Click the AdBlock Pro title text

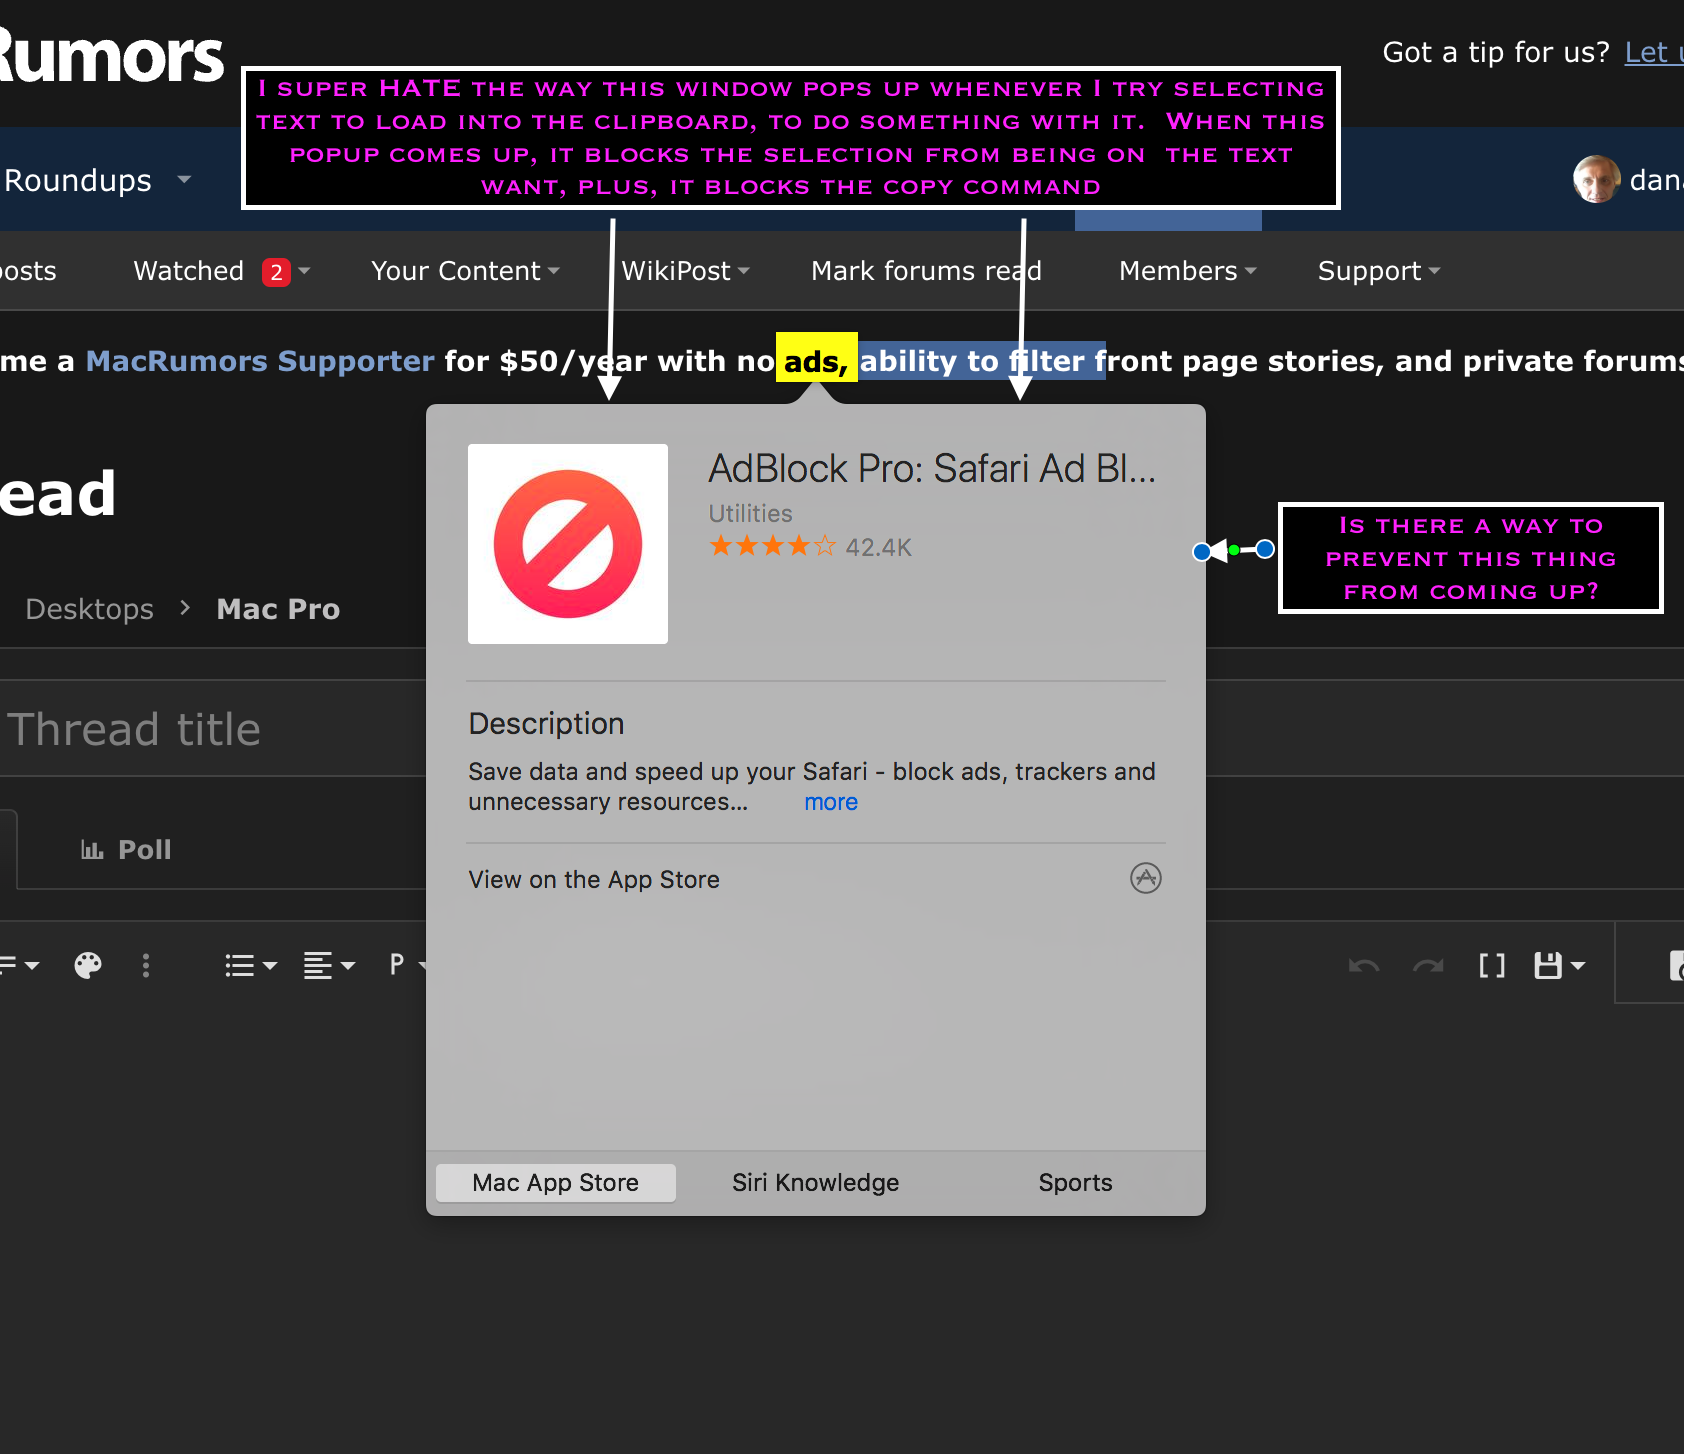[932, 469]
